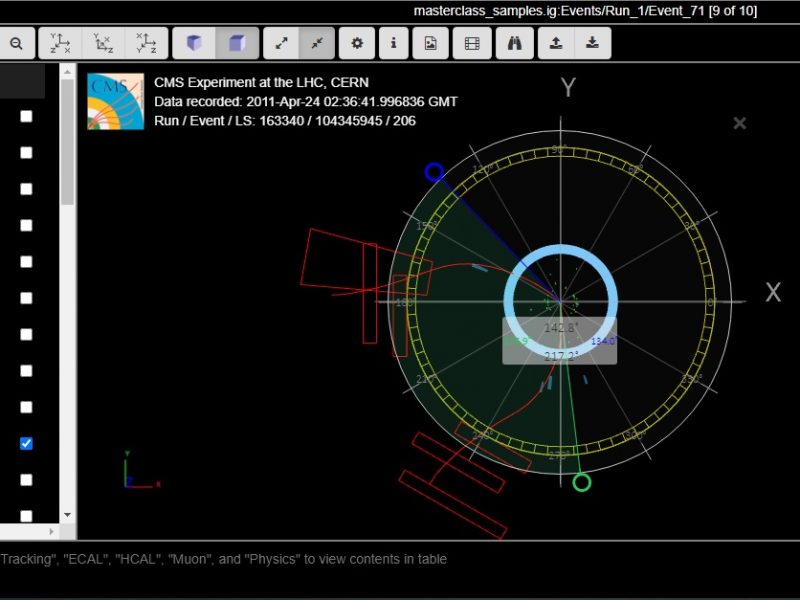Click the binoculars stereo view icon
This screenshot has height=600, width=800.
(x=514, y=43)
